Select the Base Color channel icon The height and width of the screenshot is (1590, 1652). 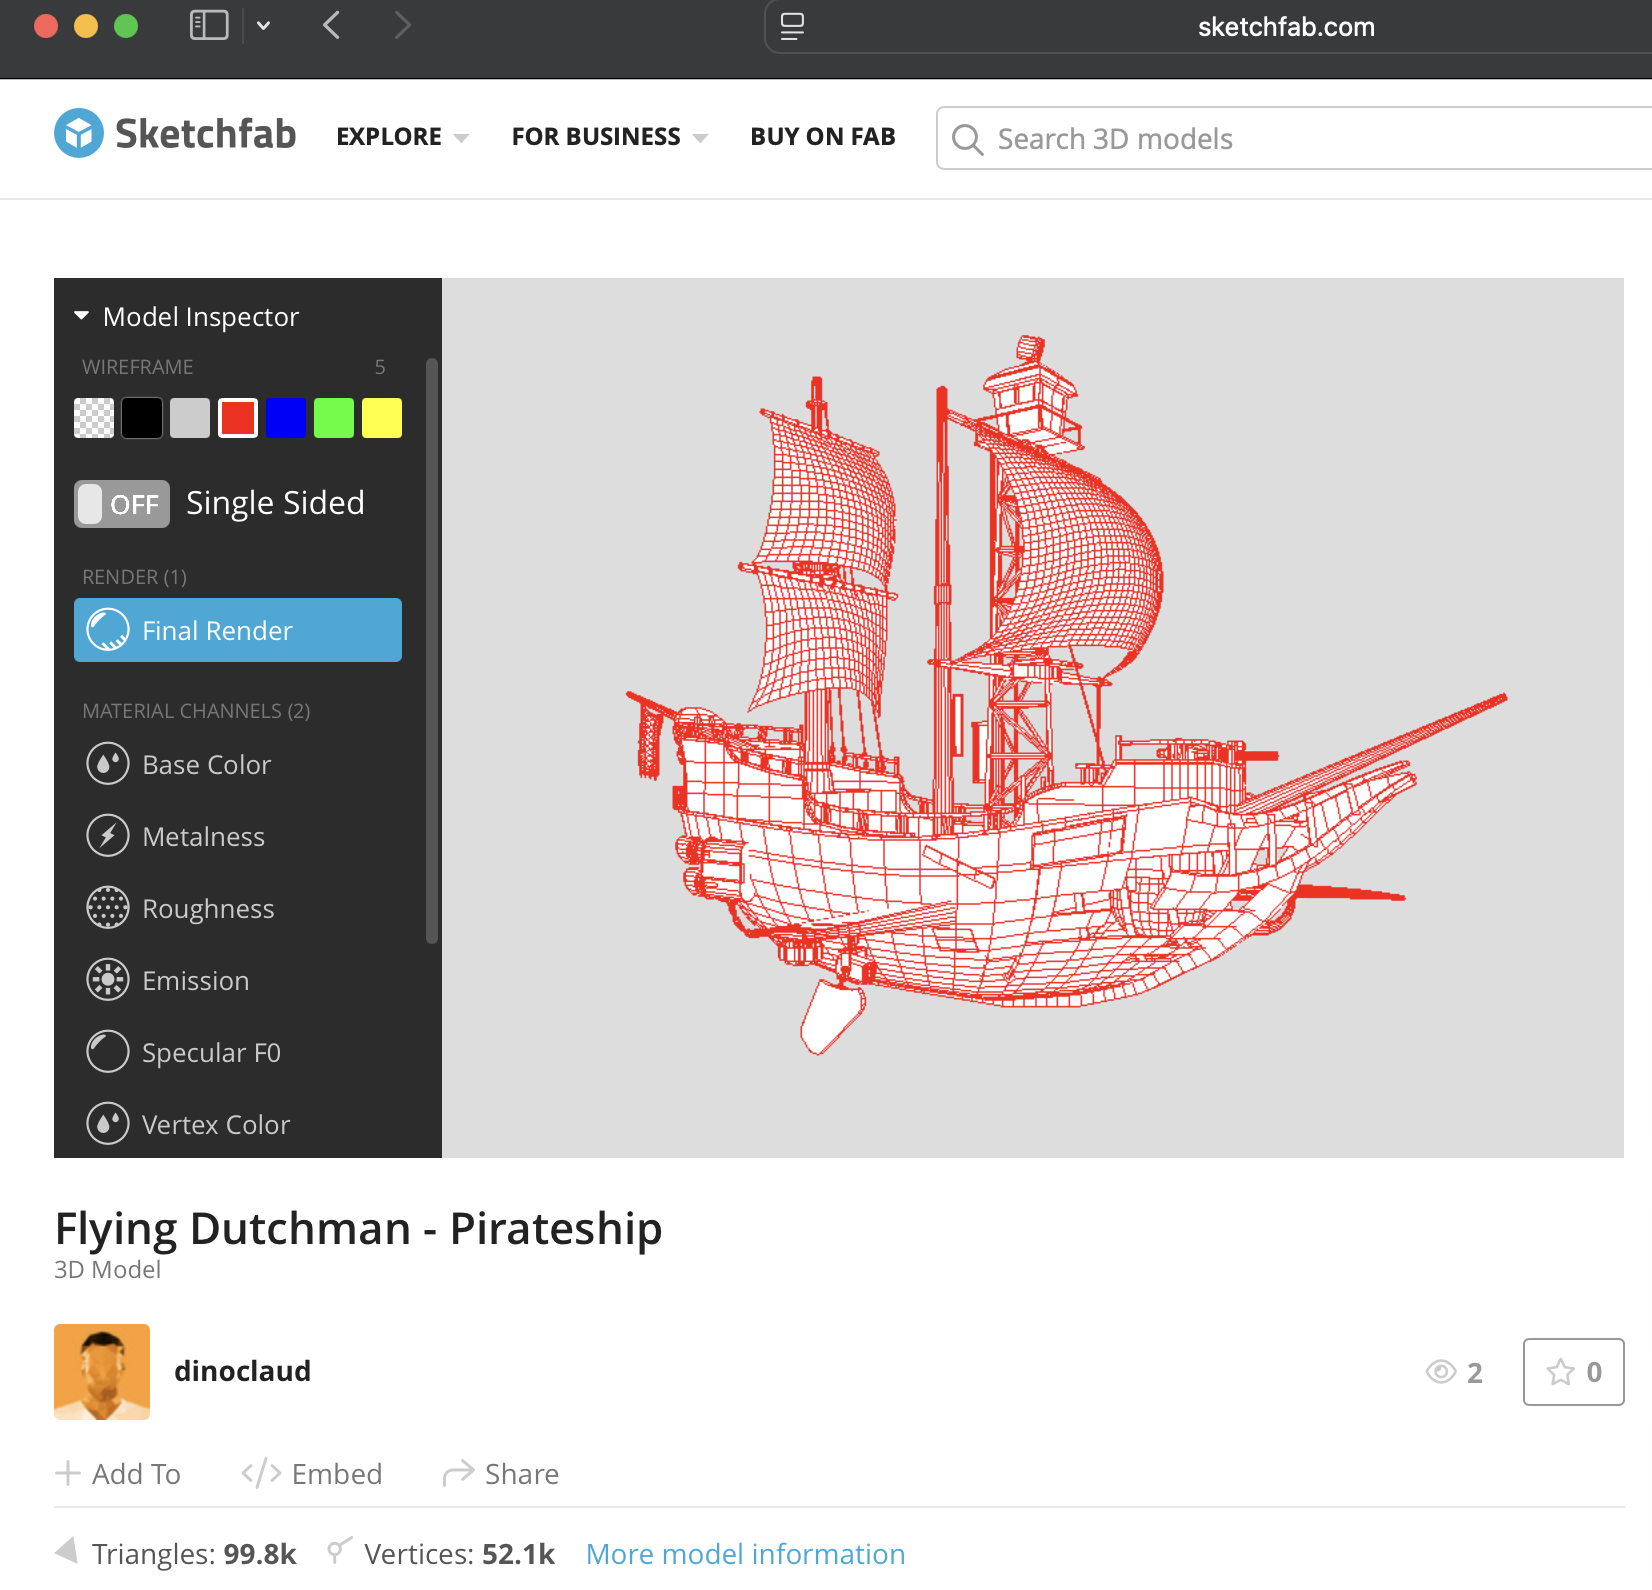tap(108, 764)
